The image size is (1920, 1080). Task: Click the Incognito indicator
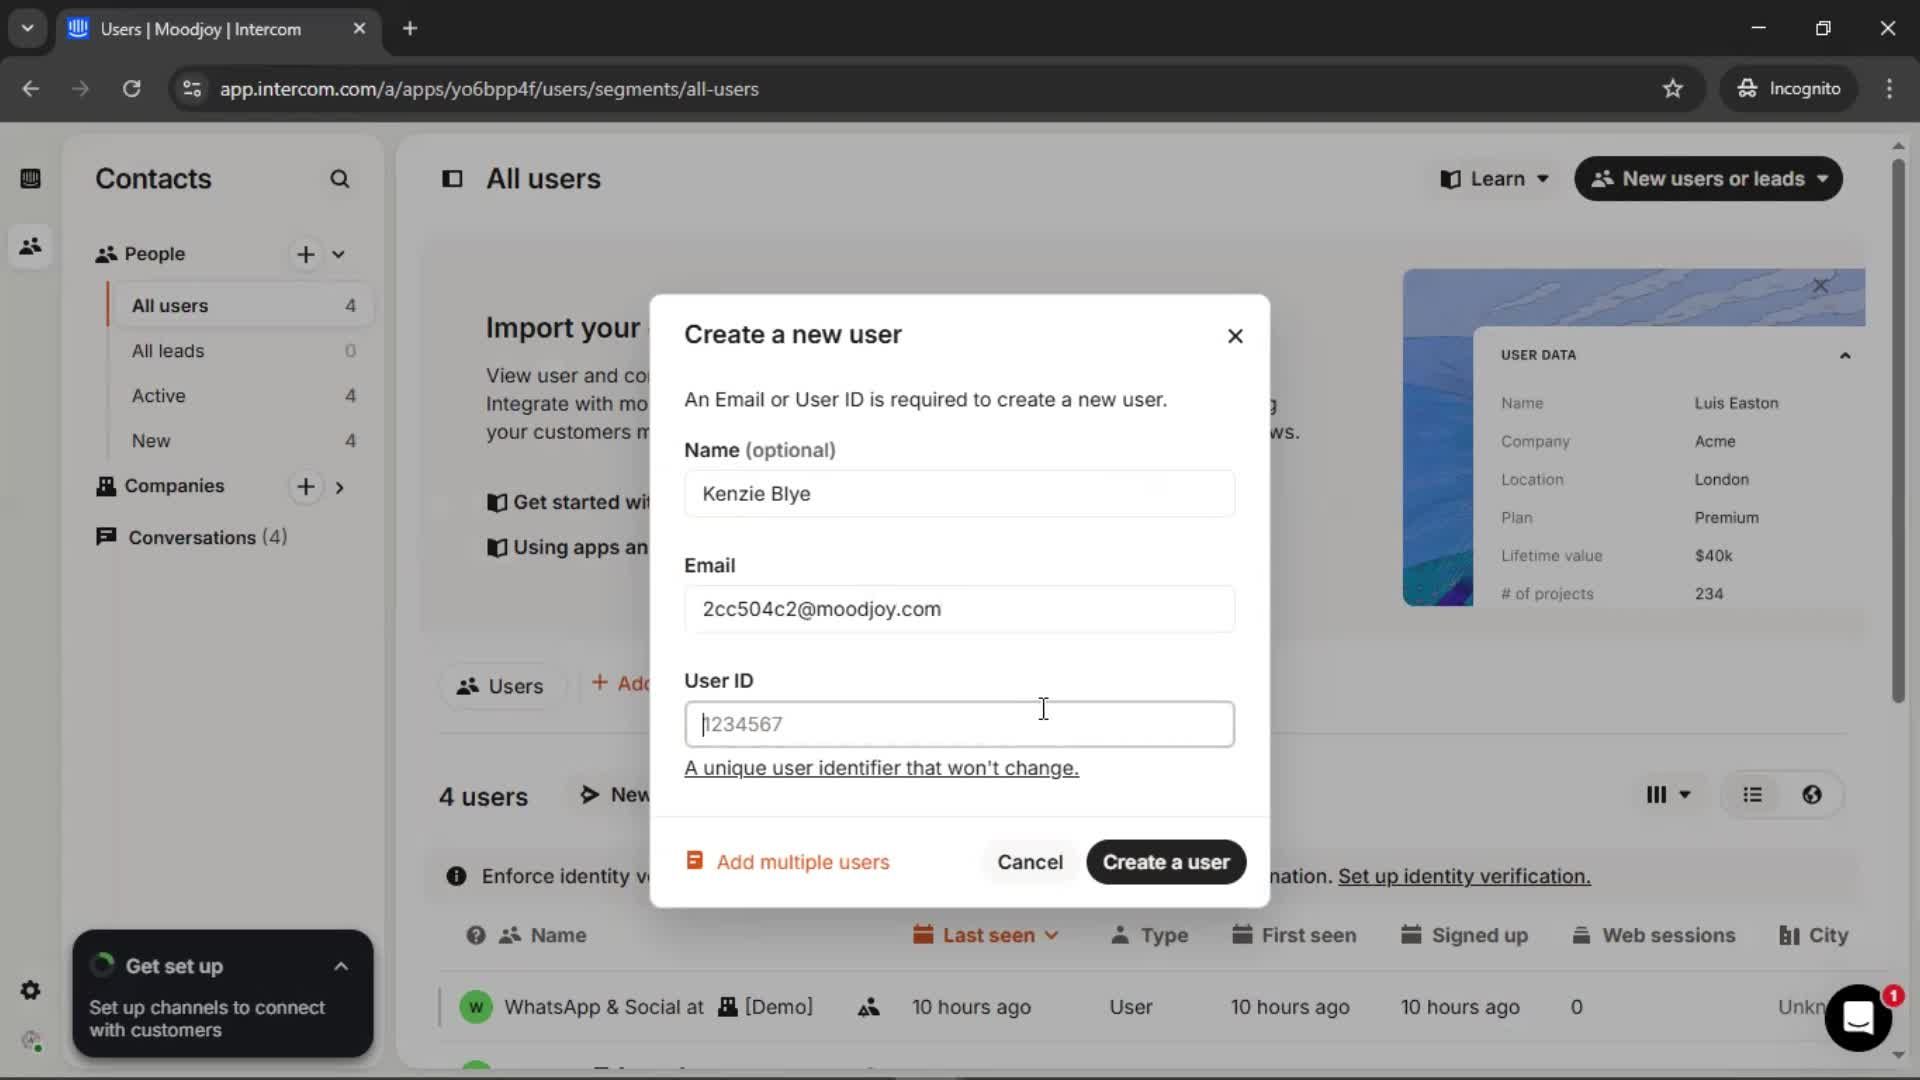click(x=1789, y=89)
